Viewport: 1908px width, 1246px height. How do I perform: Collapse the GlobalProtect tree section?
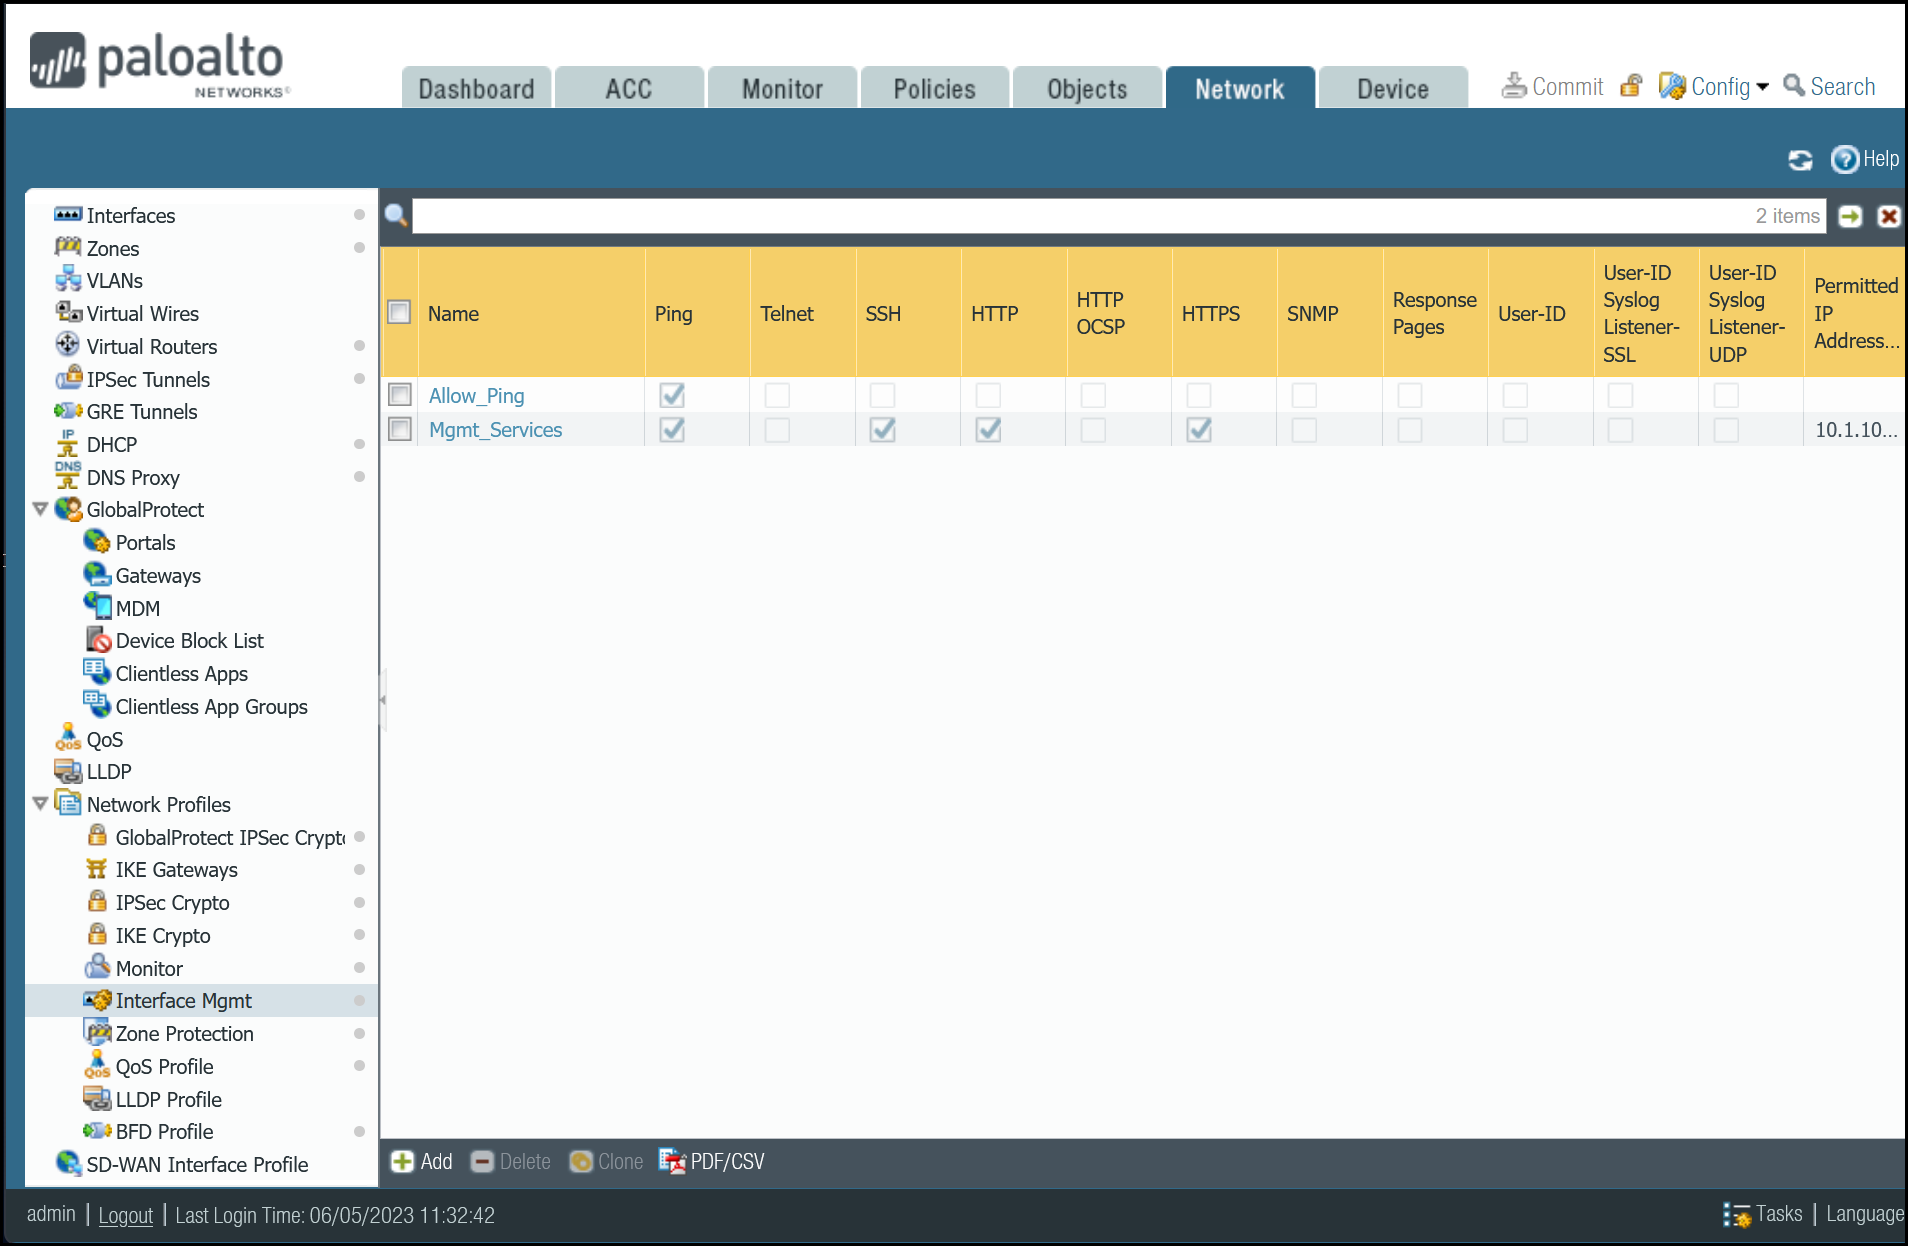click(40, 509)
